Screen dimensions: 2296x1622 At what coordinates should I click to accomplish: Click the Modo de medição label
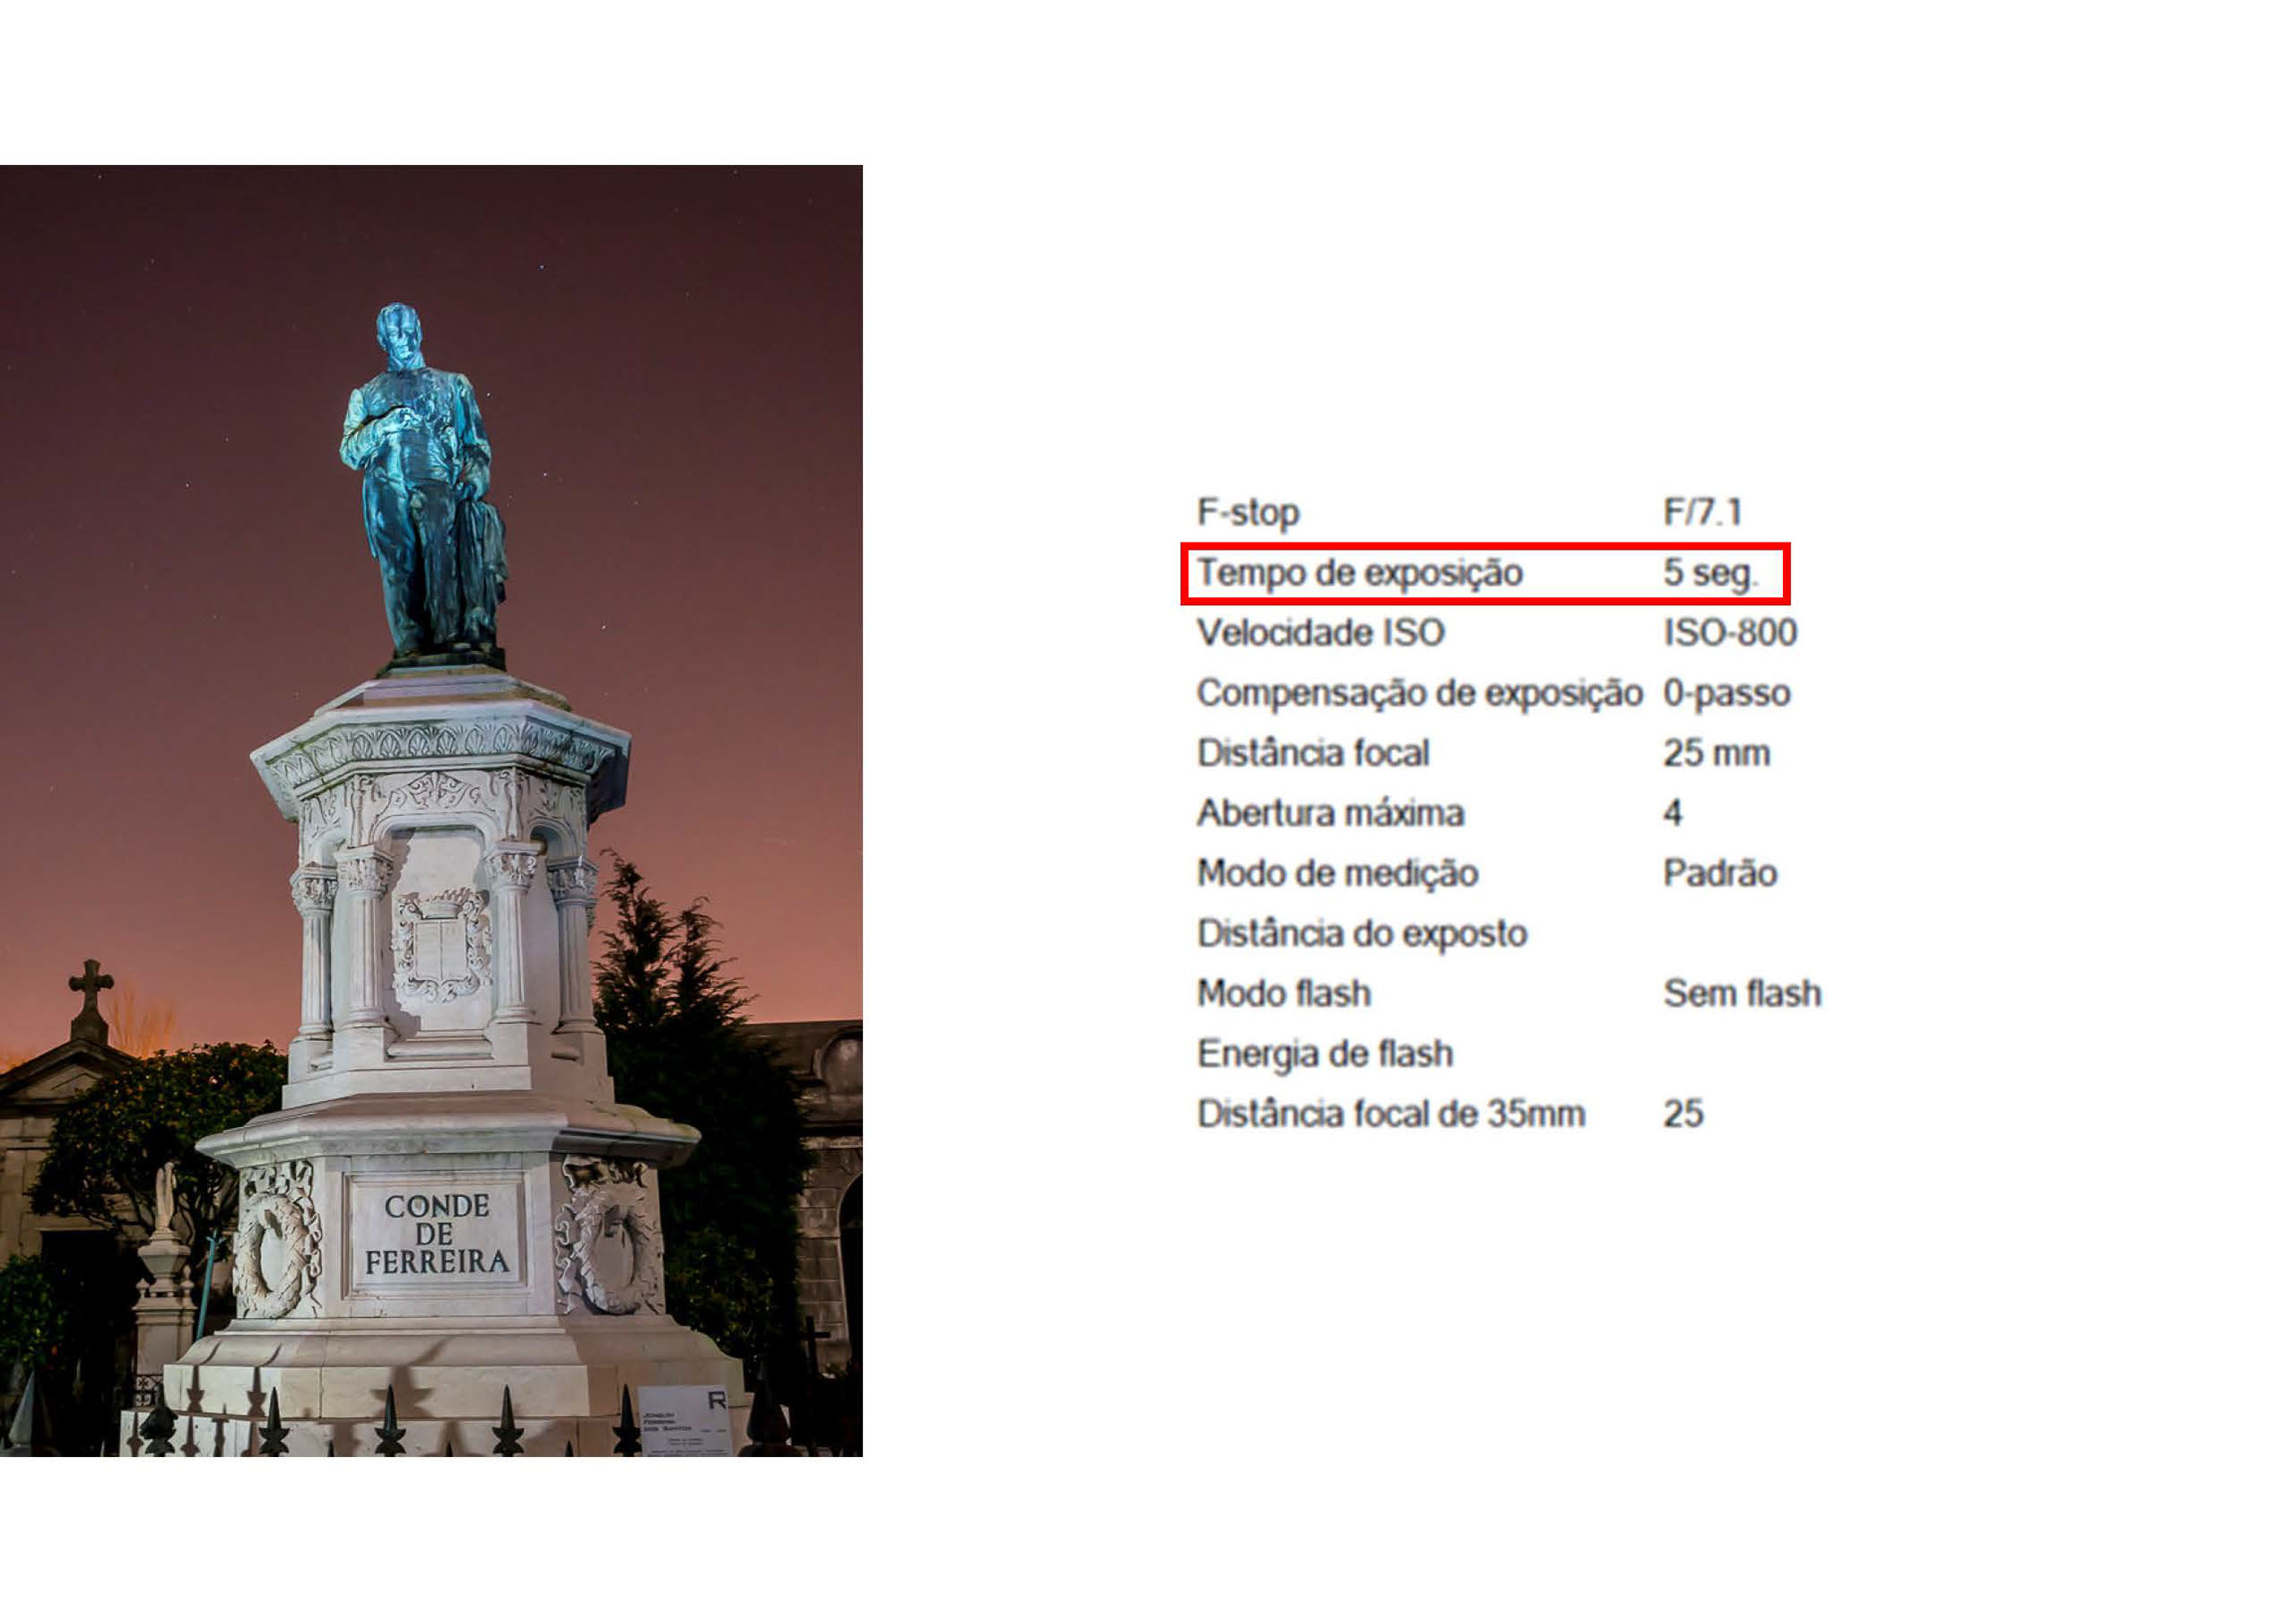point(1337,873)
